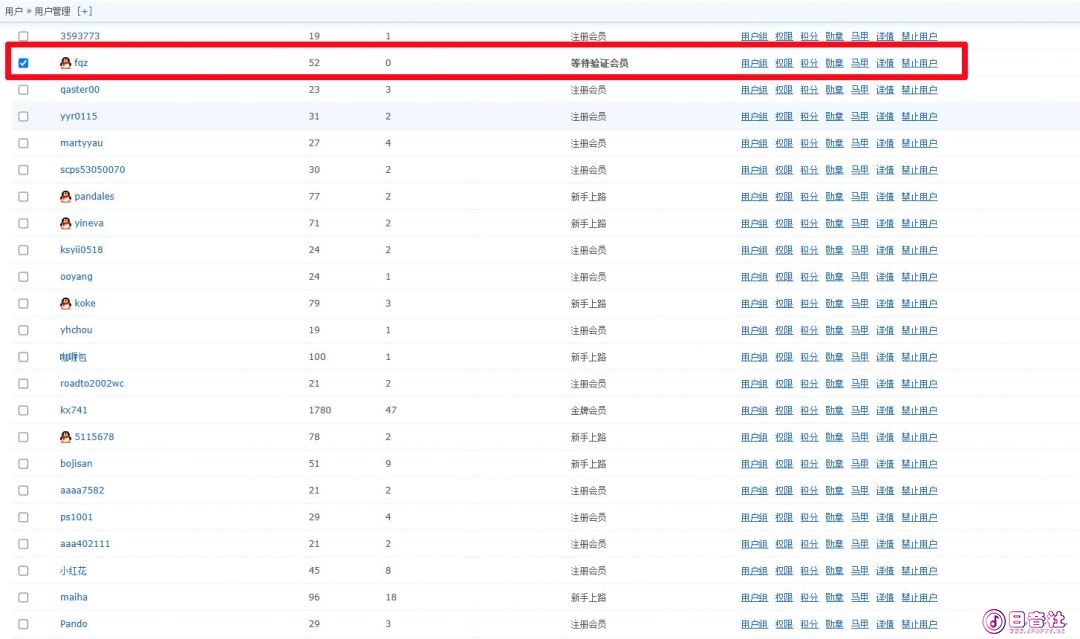Screen dimensions: 1080x639
Task: Expand the [+] beside 用户管理 breadcrumb
Action: (85, 11)
